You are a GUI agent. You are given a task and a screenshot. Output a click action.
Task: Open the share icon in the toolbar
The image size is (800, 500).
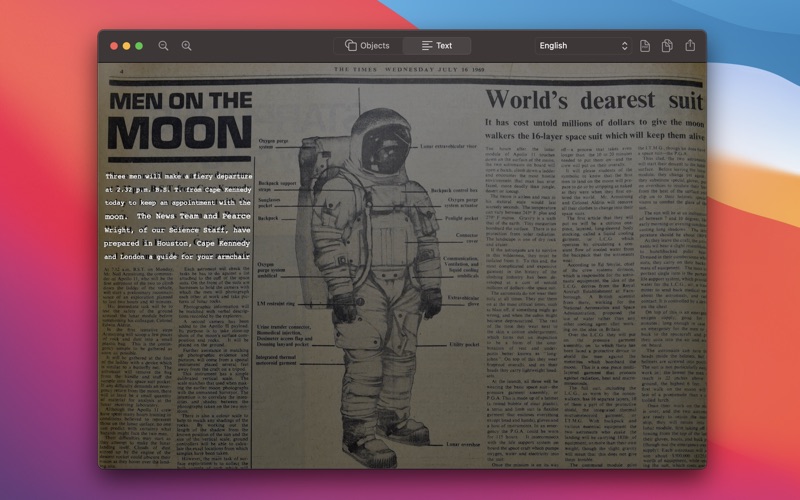pyautogui.click(x=690, y=45)
